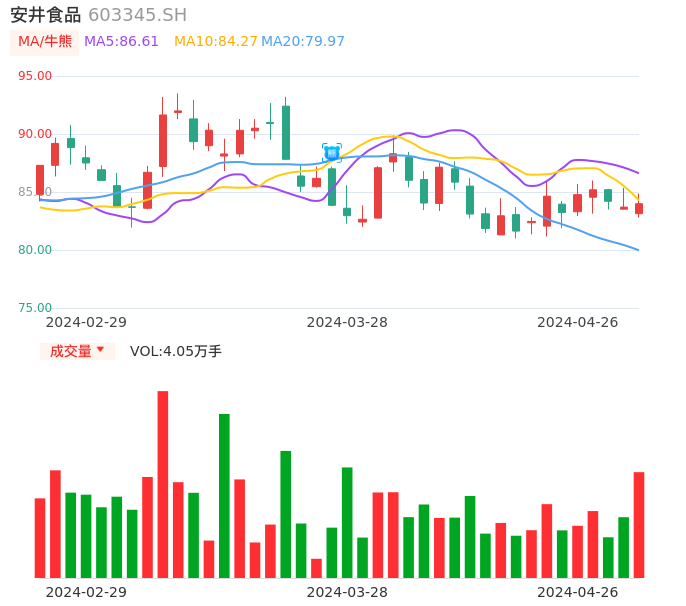Click the 75.00 price axis label
This screenshot has height=606, width=686.
tap(35, 308)
